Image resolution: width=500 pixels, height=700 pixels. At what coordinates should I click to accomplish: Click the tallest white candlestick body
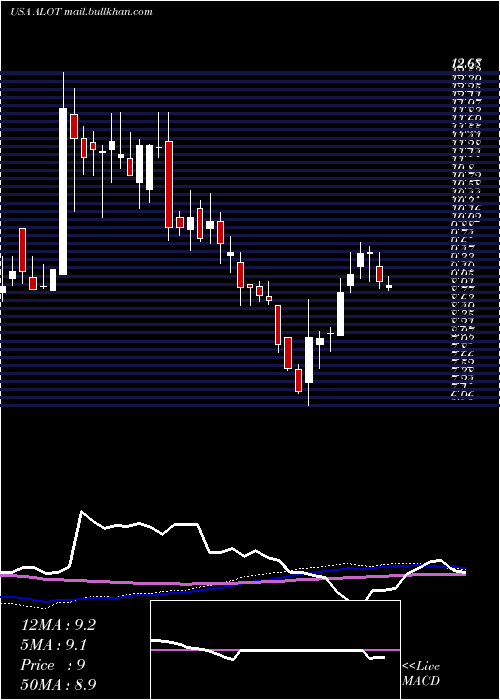click(63, 191)
